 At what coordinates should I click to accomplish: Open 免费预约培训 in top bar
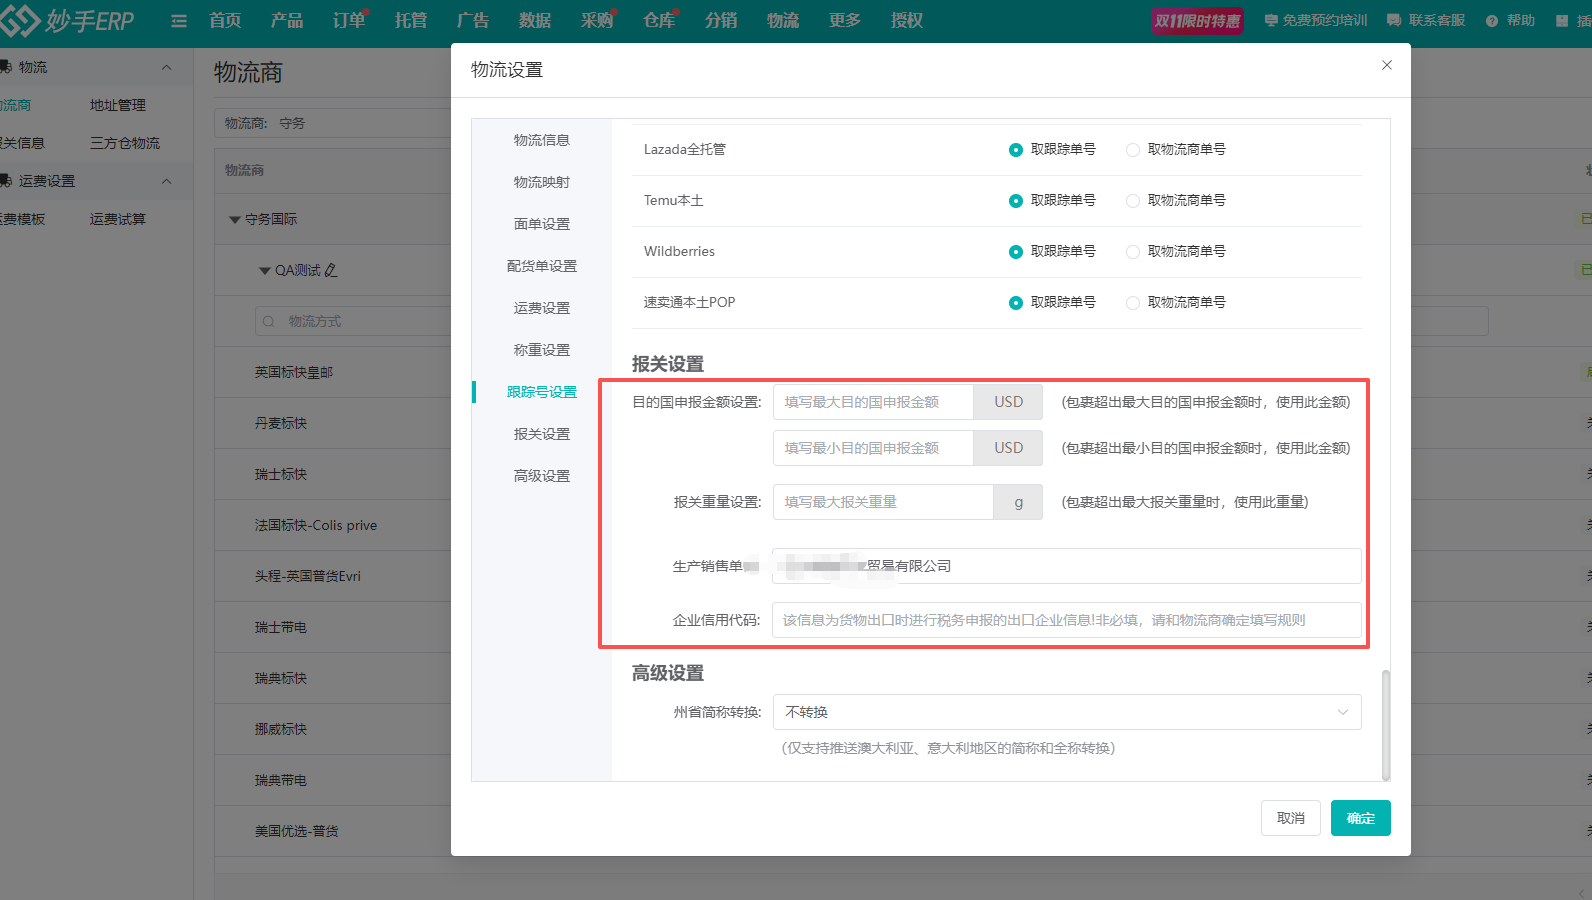pyautogui.click(x=1315, y=21)
